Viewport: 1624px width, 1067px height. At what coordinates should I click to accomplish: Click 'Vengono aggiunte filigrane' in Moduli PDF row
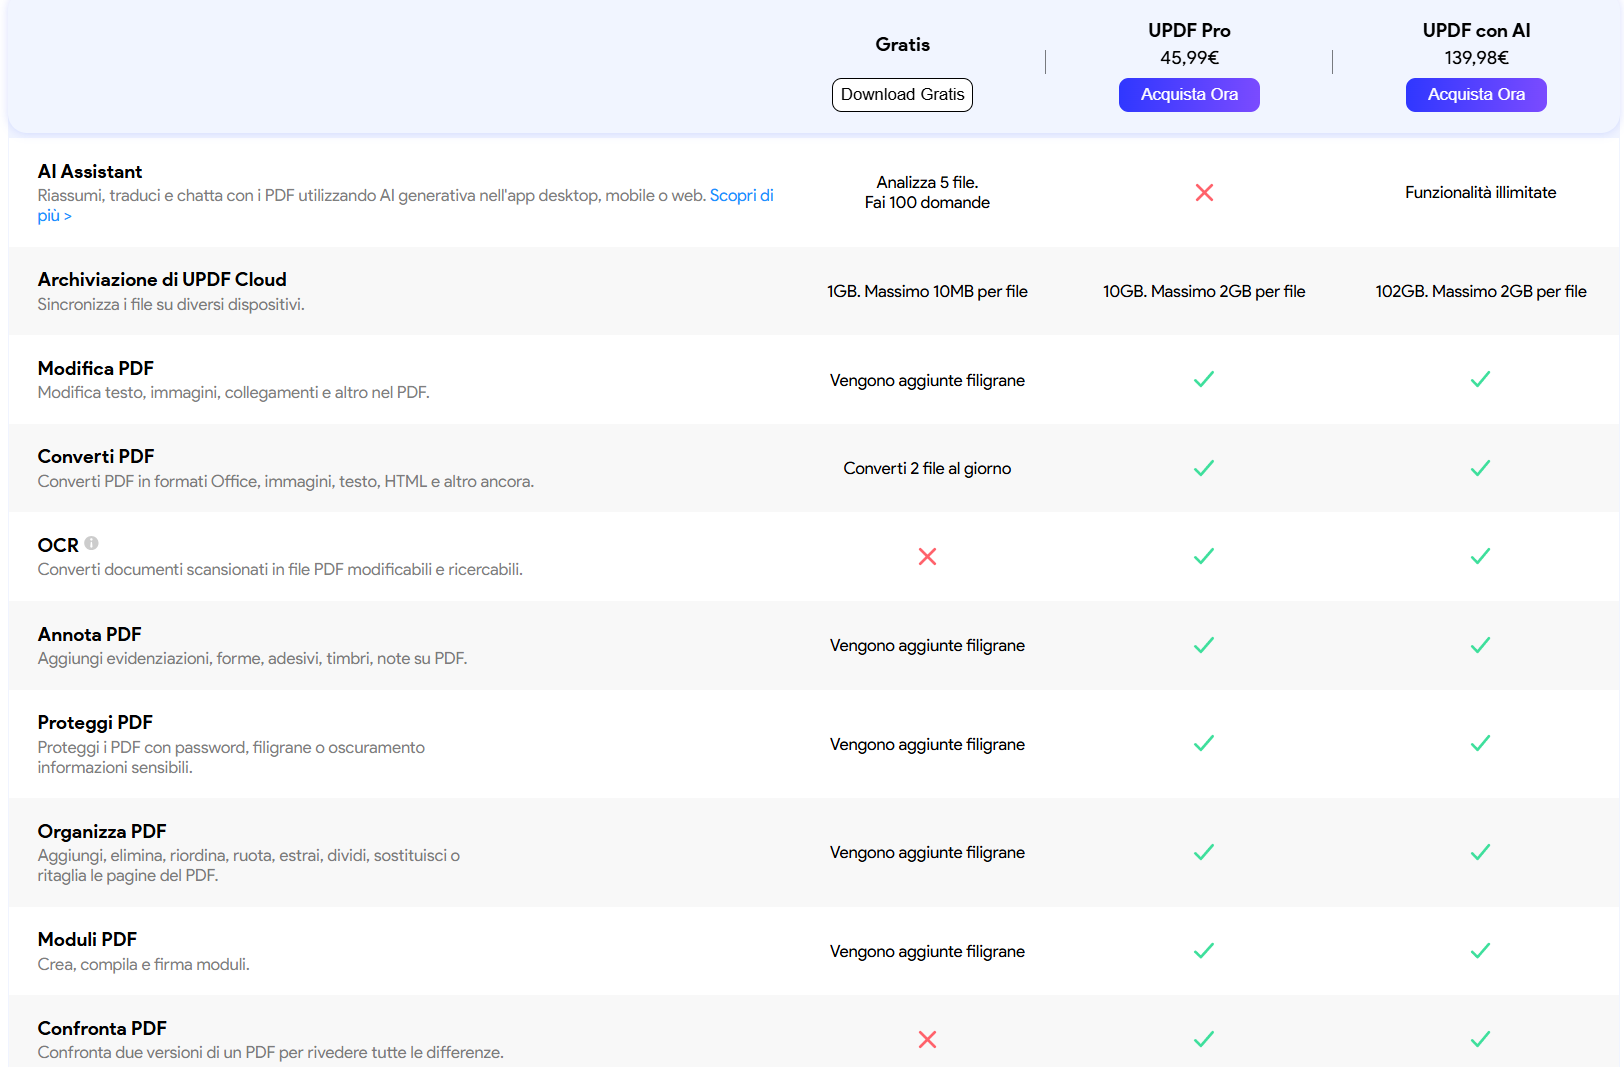pyautogui.click(x=927, y=951)
